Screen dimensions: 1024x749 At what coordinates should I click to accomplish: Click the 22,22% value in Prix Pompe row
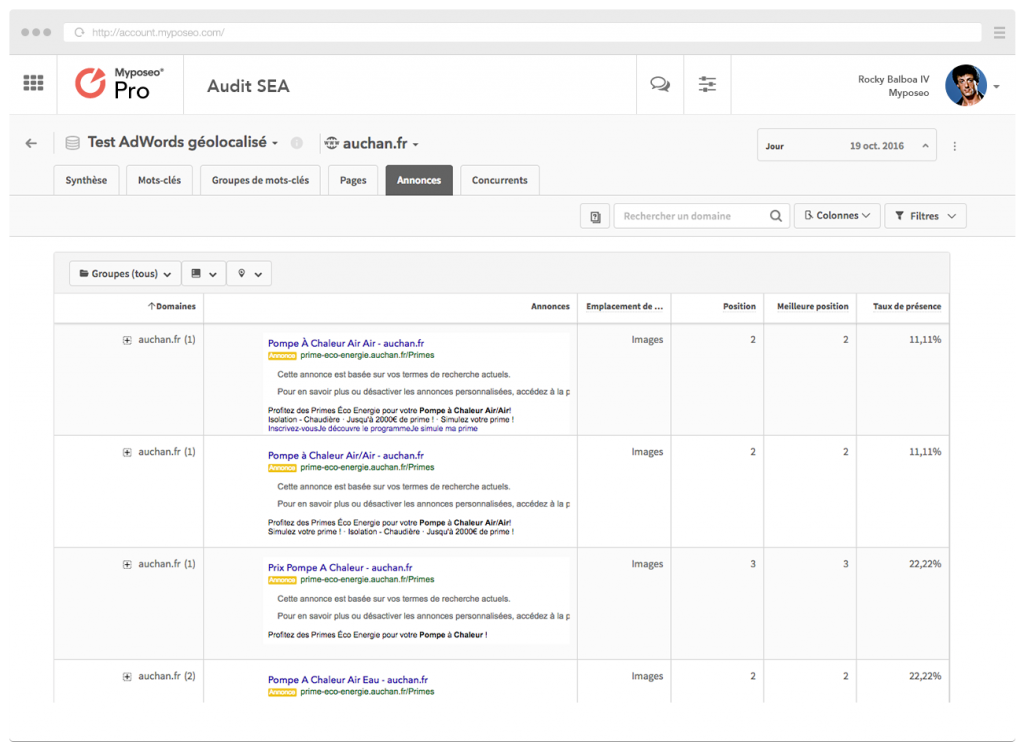(x=925, y=564)
